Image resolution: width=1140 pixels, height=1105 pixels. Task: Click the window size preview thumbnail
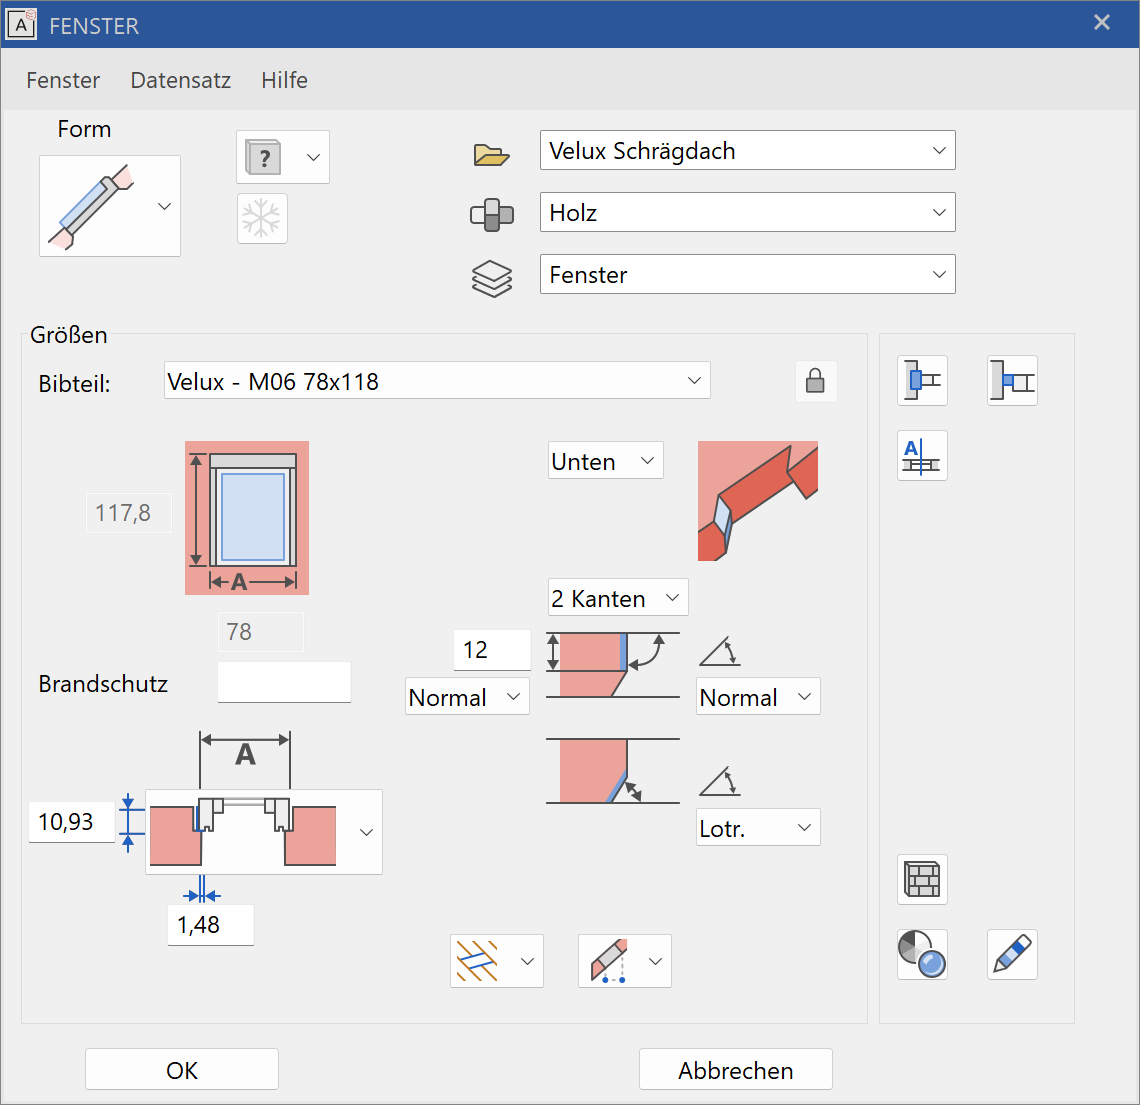(246, 518)
